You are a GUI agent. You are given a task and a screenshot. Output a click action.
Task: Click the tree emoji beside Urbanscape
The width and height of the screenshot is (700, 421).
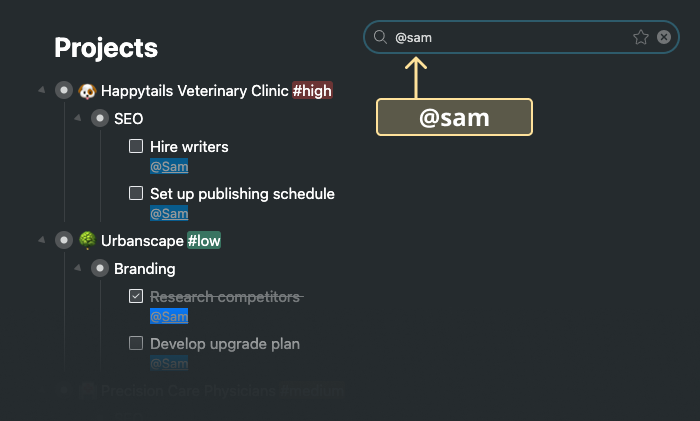point(88,240)
